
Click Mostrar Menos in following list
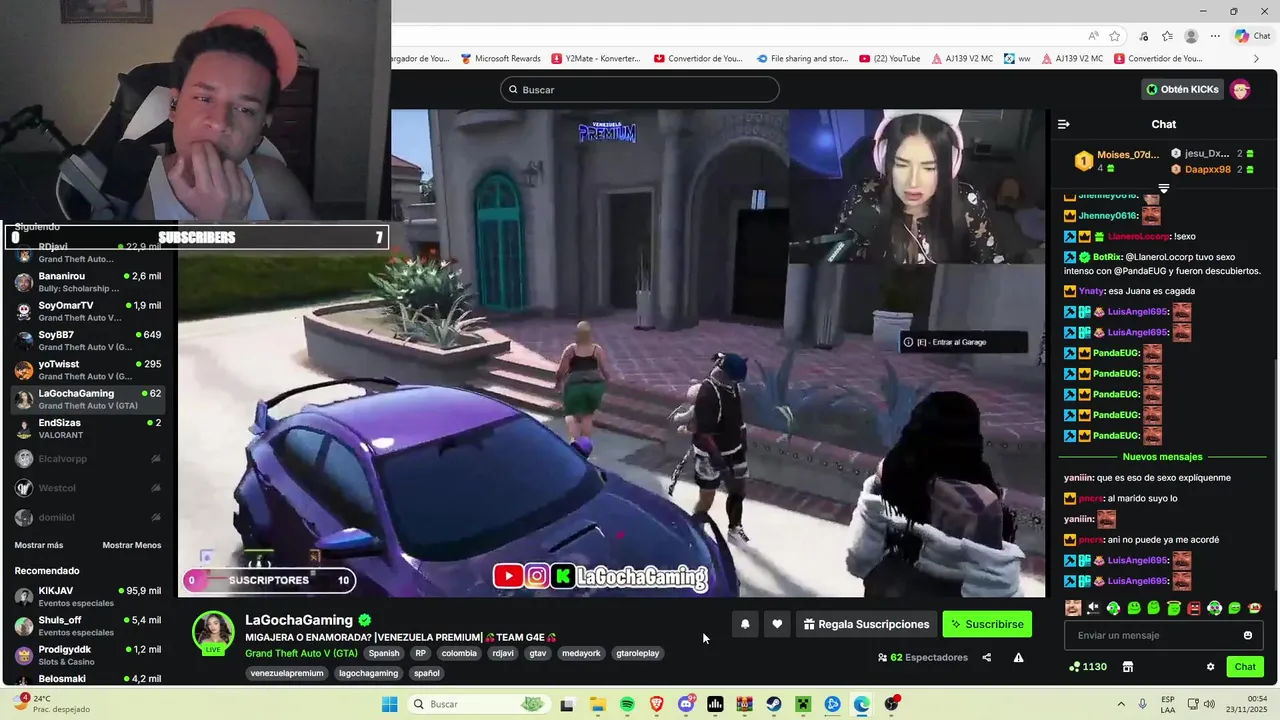[x=132, y=545]
